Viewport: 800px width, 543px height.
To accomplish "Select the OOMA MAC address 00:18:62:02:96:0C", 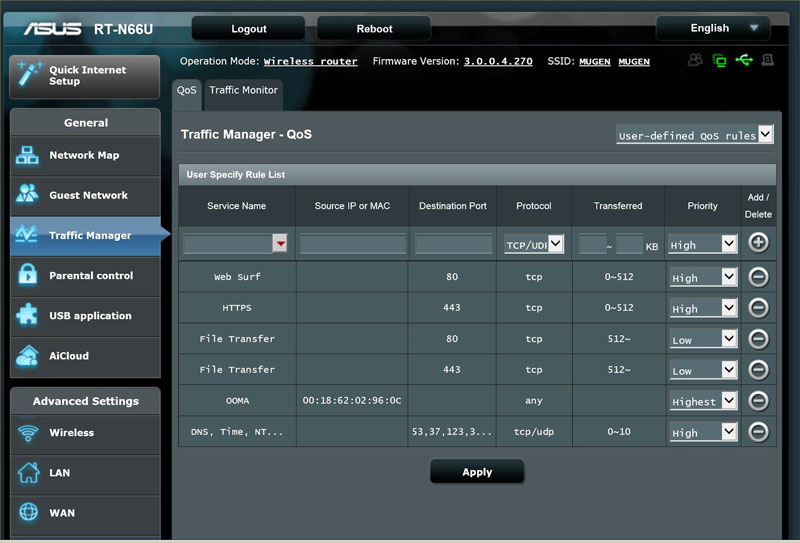I will point(352,401).
